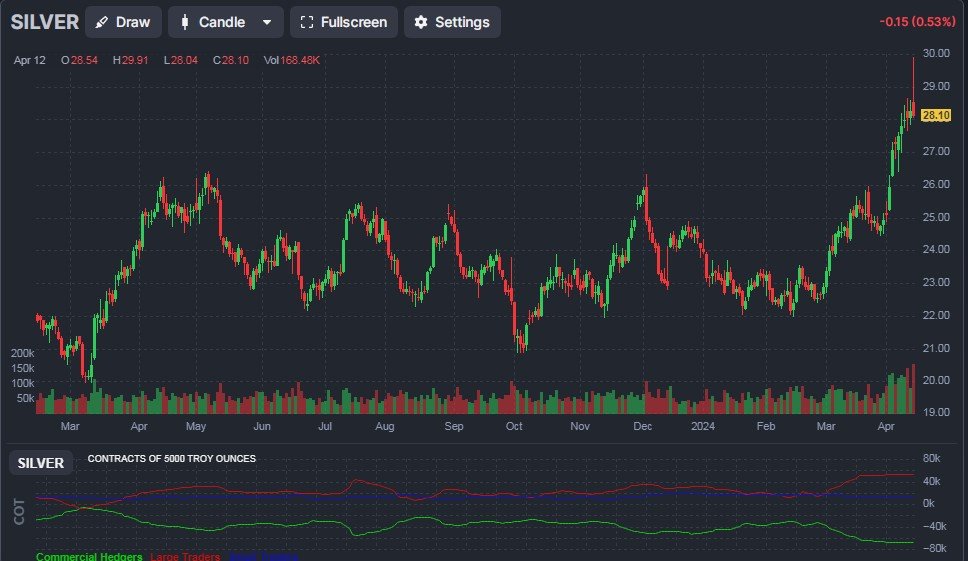Click the Vol 168.48K readout
Screen dimensions: 968x561
(x=292, y=60)
